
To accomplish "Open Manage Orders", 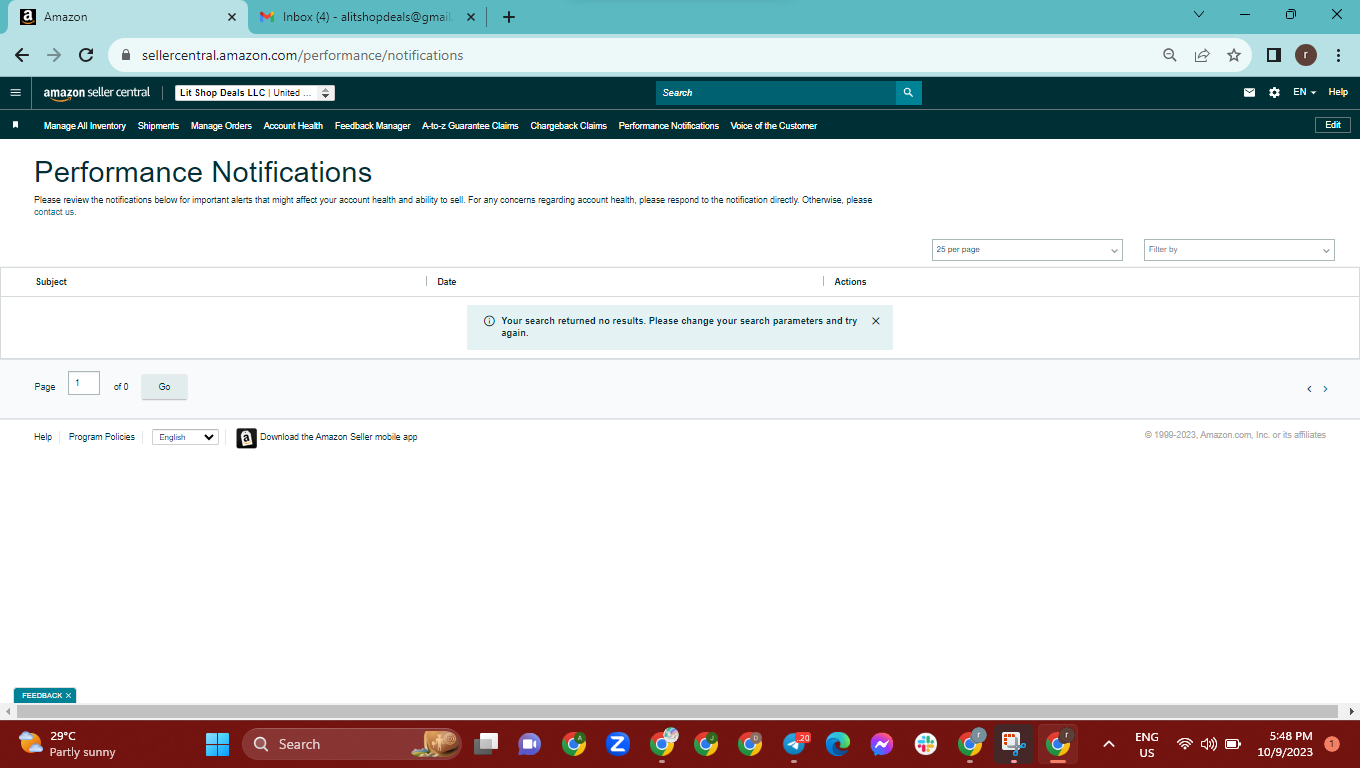I will coord(221,126).
